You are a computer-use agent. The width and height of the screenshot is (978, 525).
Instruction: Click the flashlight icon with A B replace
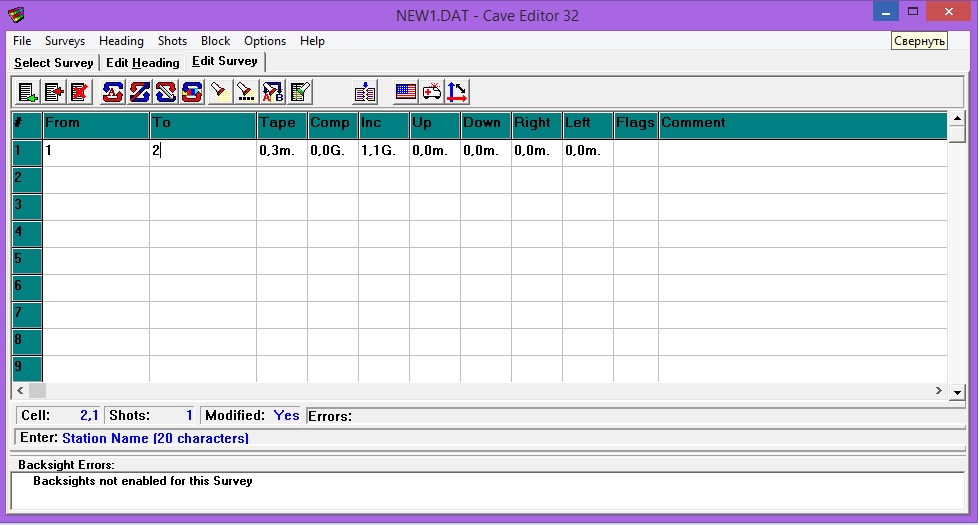point(272,93)
